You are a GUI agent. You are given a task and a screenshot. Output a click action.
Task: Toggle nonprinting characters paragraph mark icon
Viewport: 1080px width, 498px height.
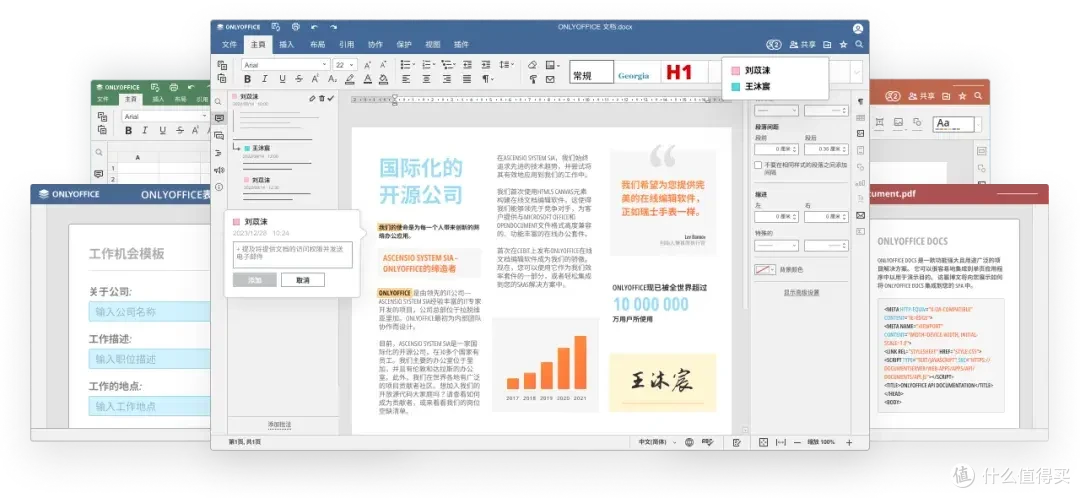click(x=487, y=79)
